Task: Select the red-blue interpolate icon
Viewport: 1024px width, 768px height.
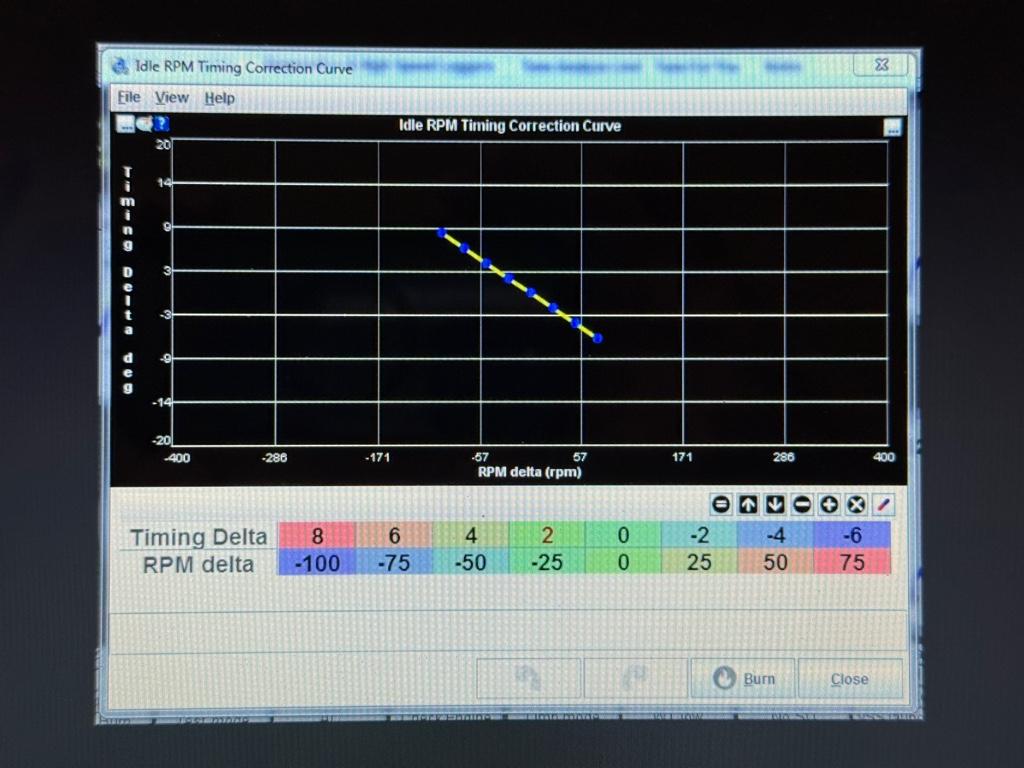Action: 883,505
